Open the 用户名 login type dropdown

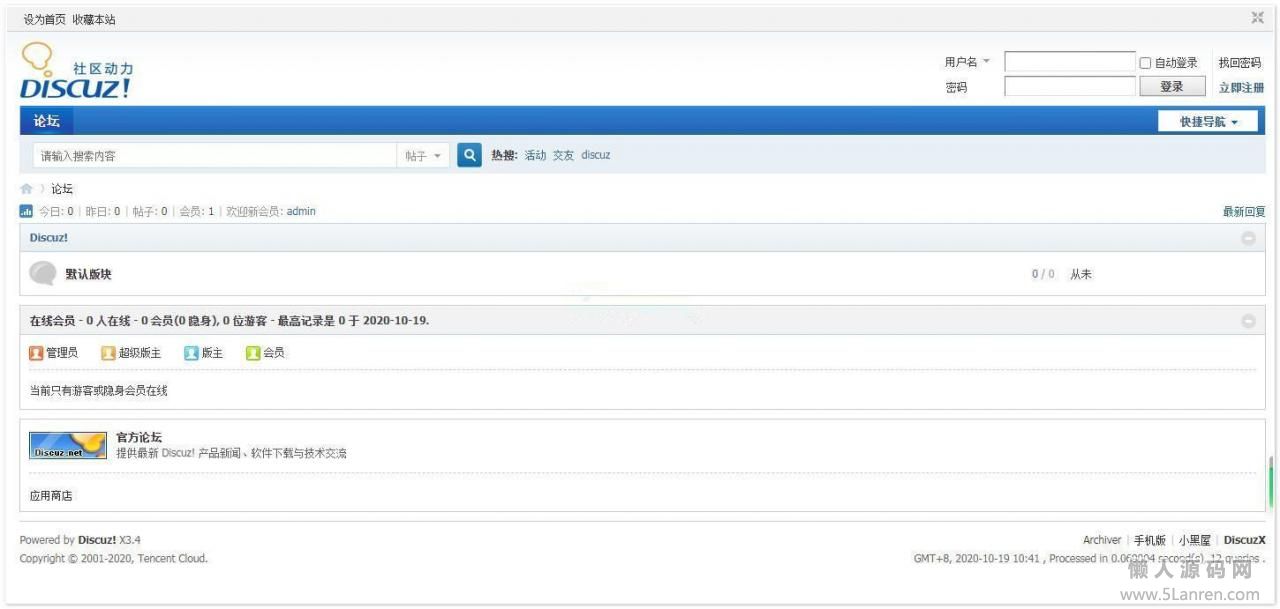coord(967,62)
